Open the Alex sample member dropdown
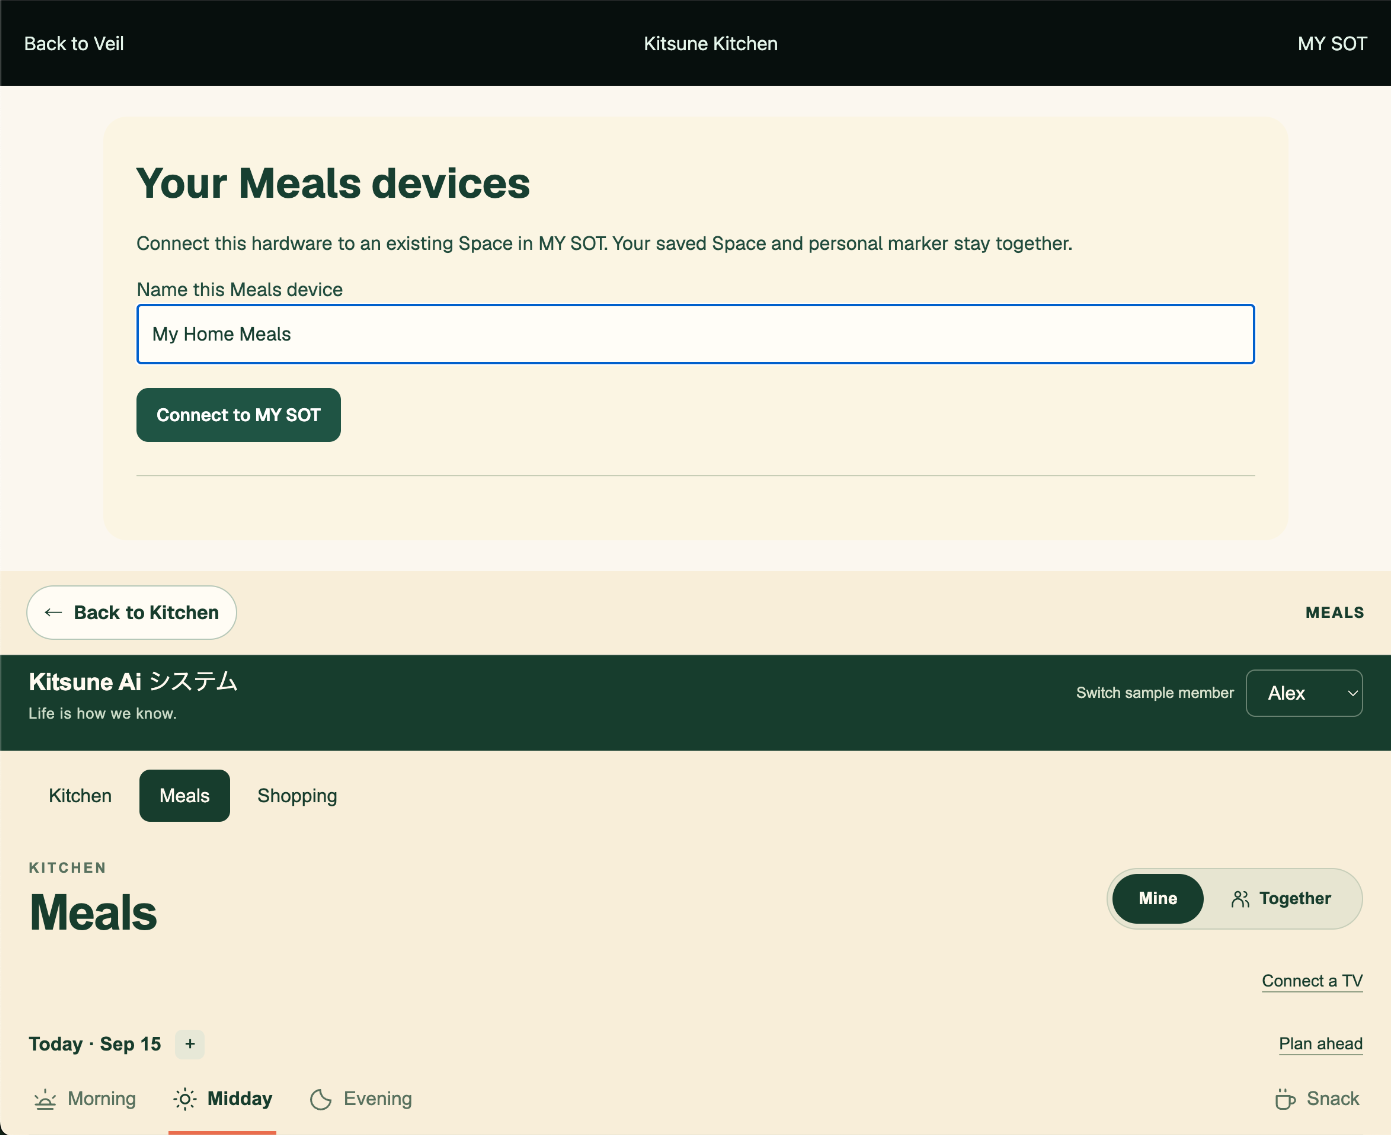Viewport: 1391px width, 1135px height. tap(1304, 693)
